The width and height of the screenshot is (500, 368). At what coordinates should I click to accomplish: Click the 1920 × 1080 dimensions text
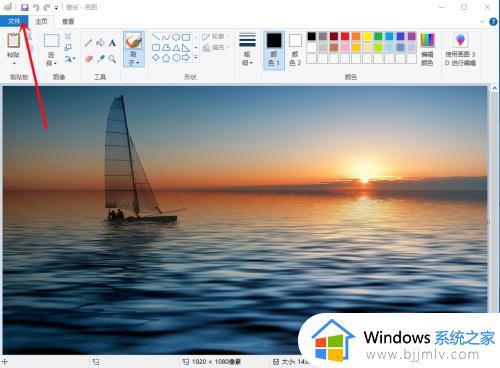216,362
